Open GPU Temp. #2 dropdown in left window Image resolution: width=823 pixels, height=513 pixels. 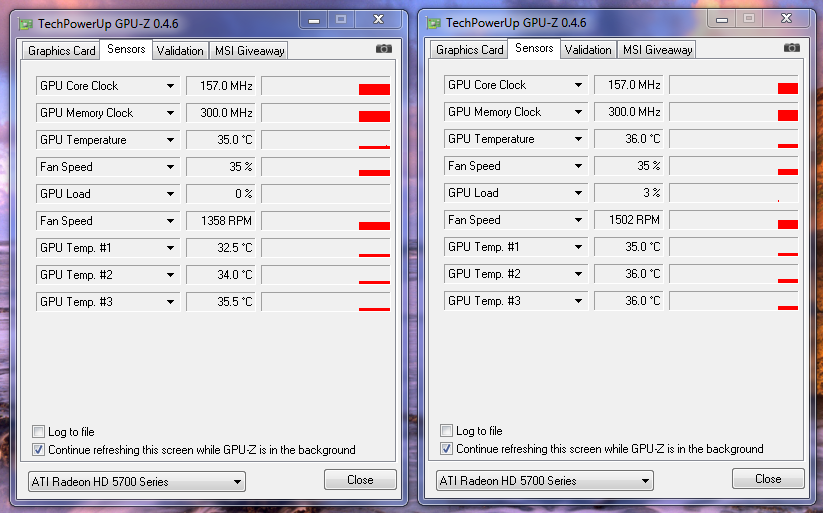tap(108, 275)
